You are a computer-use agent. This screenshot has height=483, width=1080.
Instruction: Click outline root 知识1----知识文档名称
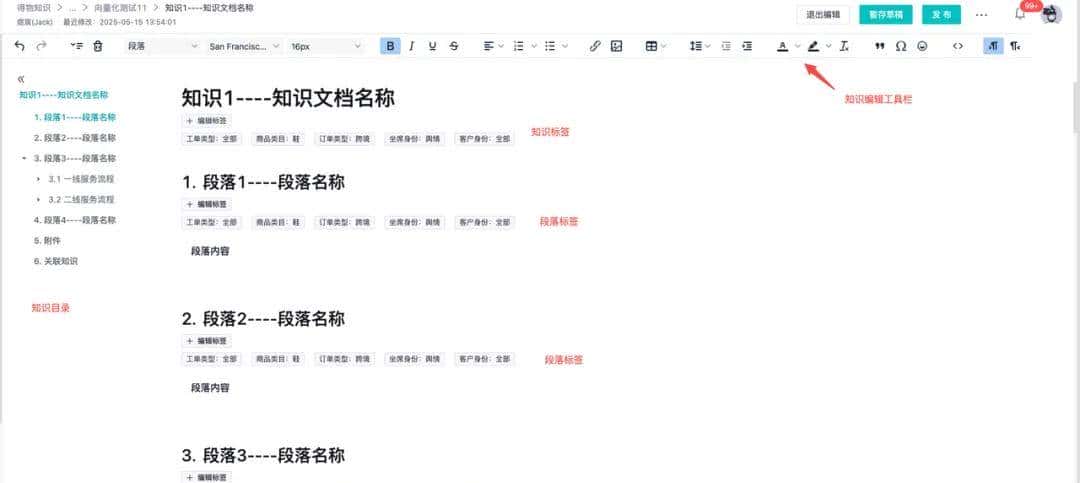63,95
